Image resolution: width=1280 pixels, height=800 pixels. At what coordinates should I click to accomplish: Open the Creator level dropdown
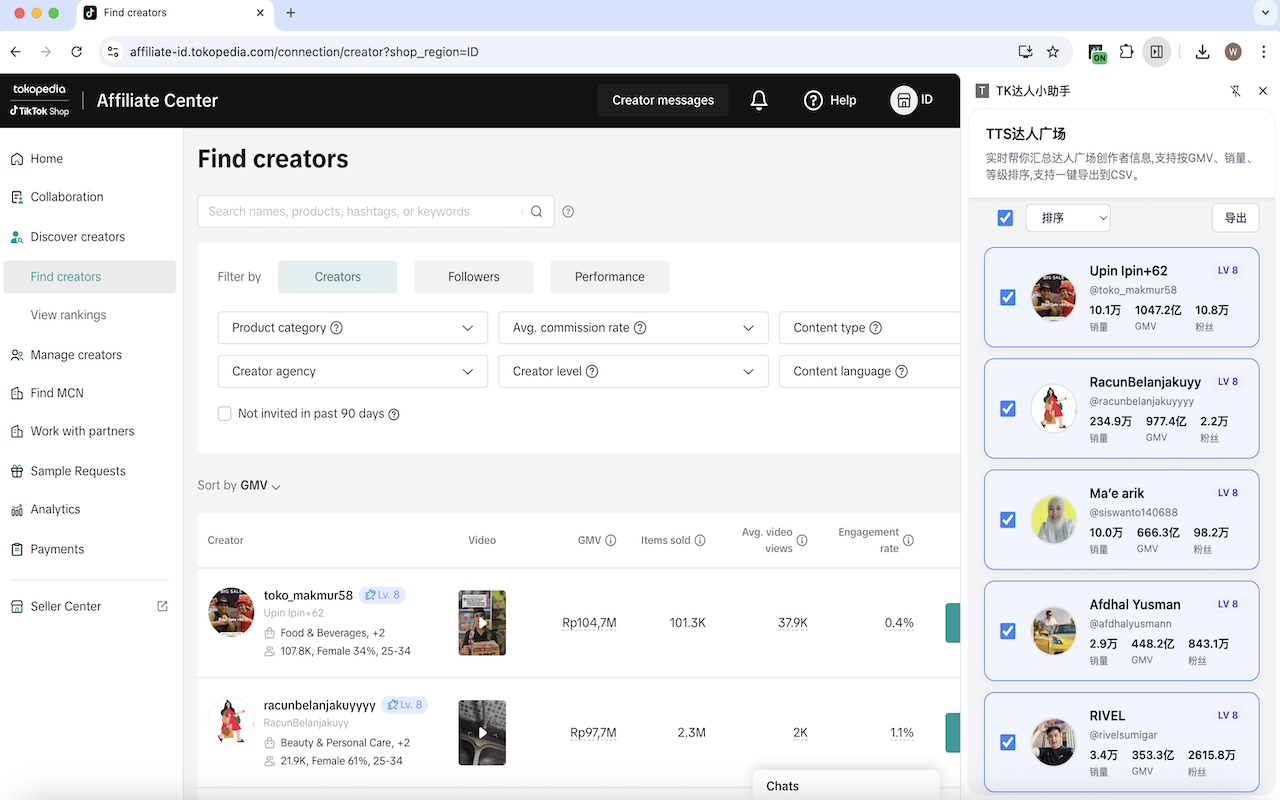[x=633, y=371]
